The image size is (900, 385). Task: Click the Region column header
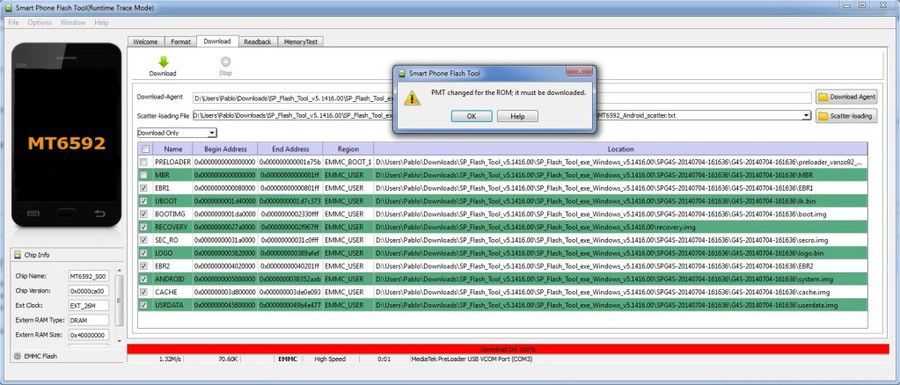348,149
